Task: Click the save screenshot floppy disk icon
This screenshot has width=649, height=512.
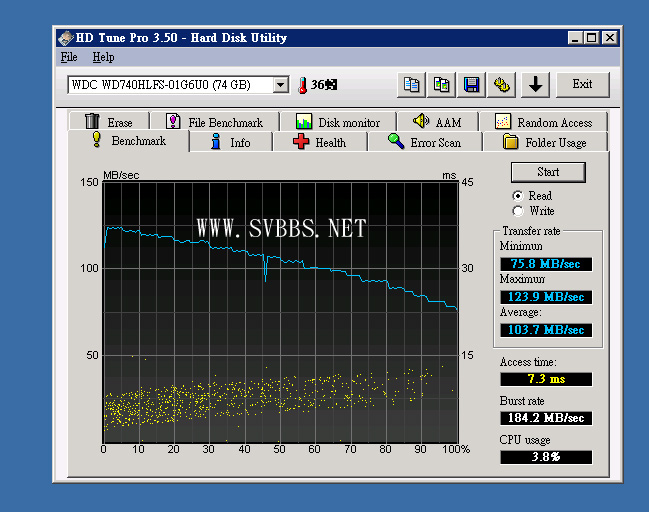Action: coord(472,85)
